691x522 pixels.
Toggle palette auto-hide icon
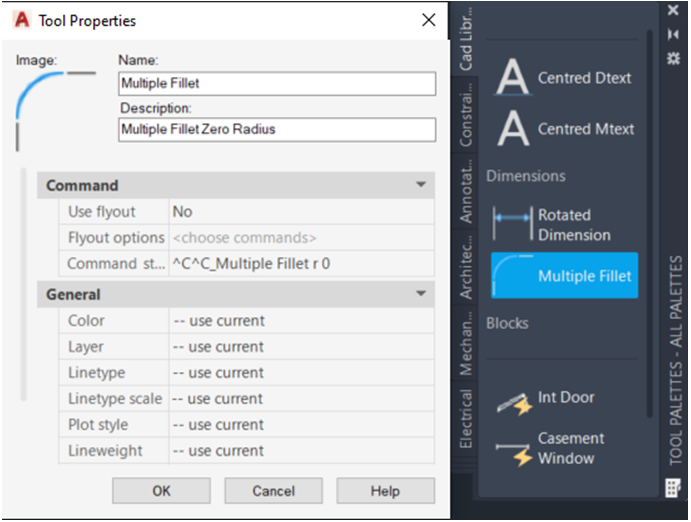(673, 33)
